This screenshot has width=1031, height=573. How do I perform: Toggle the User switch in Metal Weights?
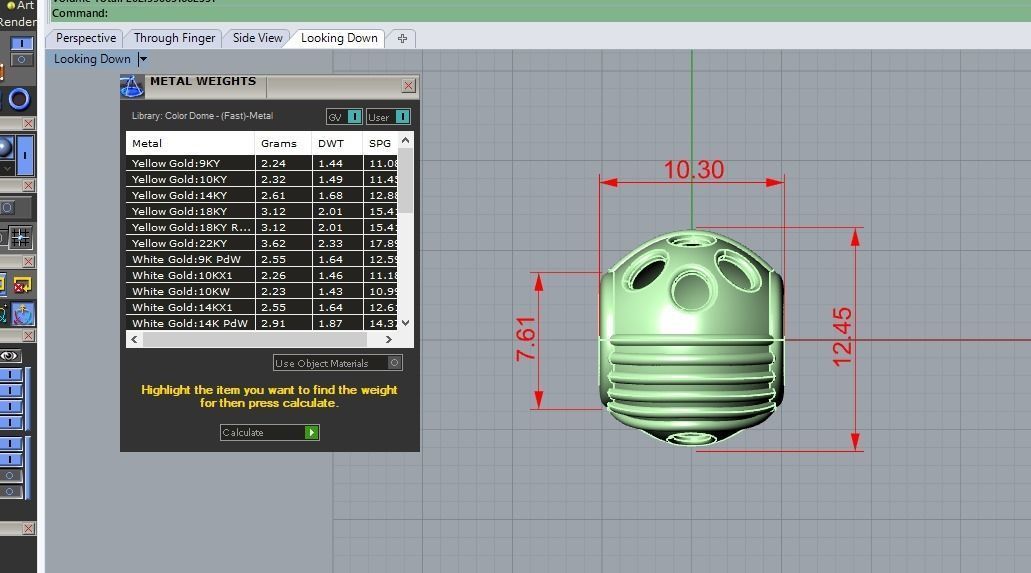(389, 116)
